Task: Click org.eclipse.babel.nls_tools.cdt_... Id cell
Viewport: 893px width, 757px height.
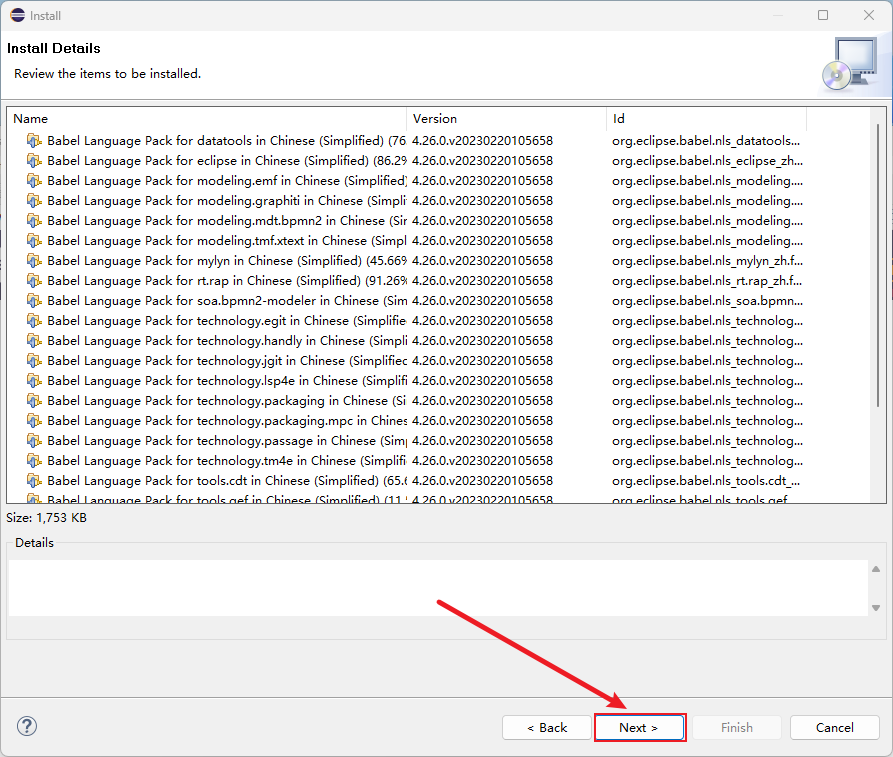Action: click(x=706, y=481)
